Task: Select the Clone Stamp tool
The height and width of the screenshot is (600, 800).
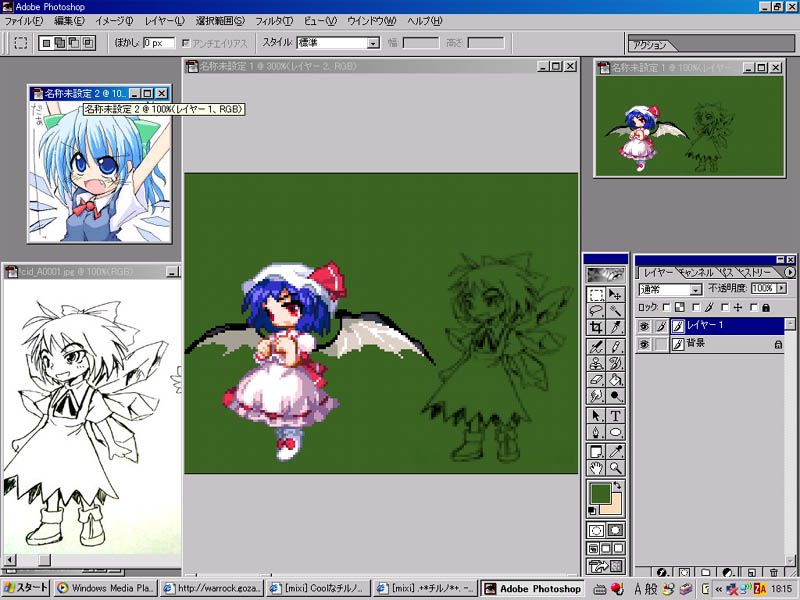Action: [x=596, y=363]
